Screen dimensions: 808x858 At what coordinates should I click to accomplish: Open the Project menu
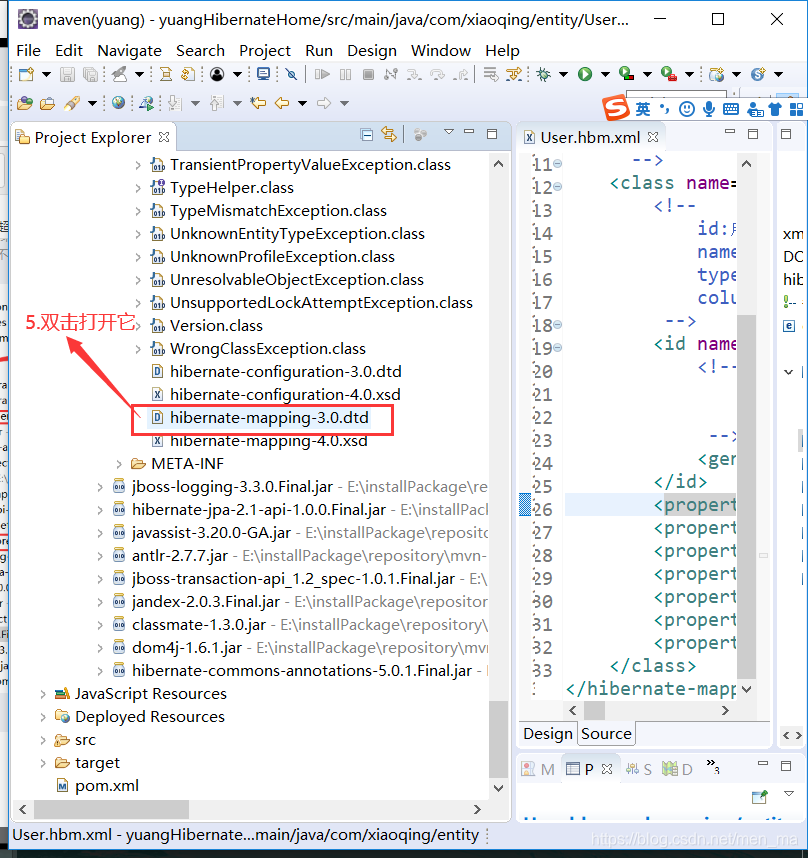pos(265,51)
